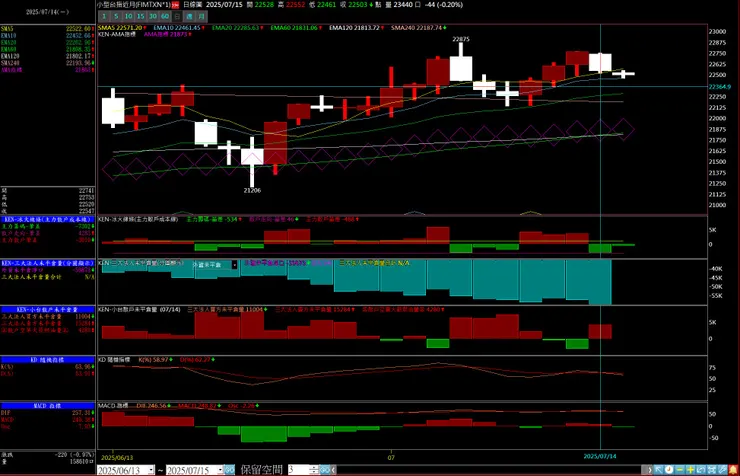Select the 15-minute timeframe button
The width and height of the screenshot is (740, 476).
click(141, 17)
